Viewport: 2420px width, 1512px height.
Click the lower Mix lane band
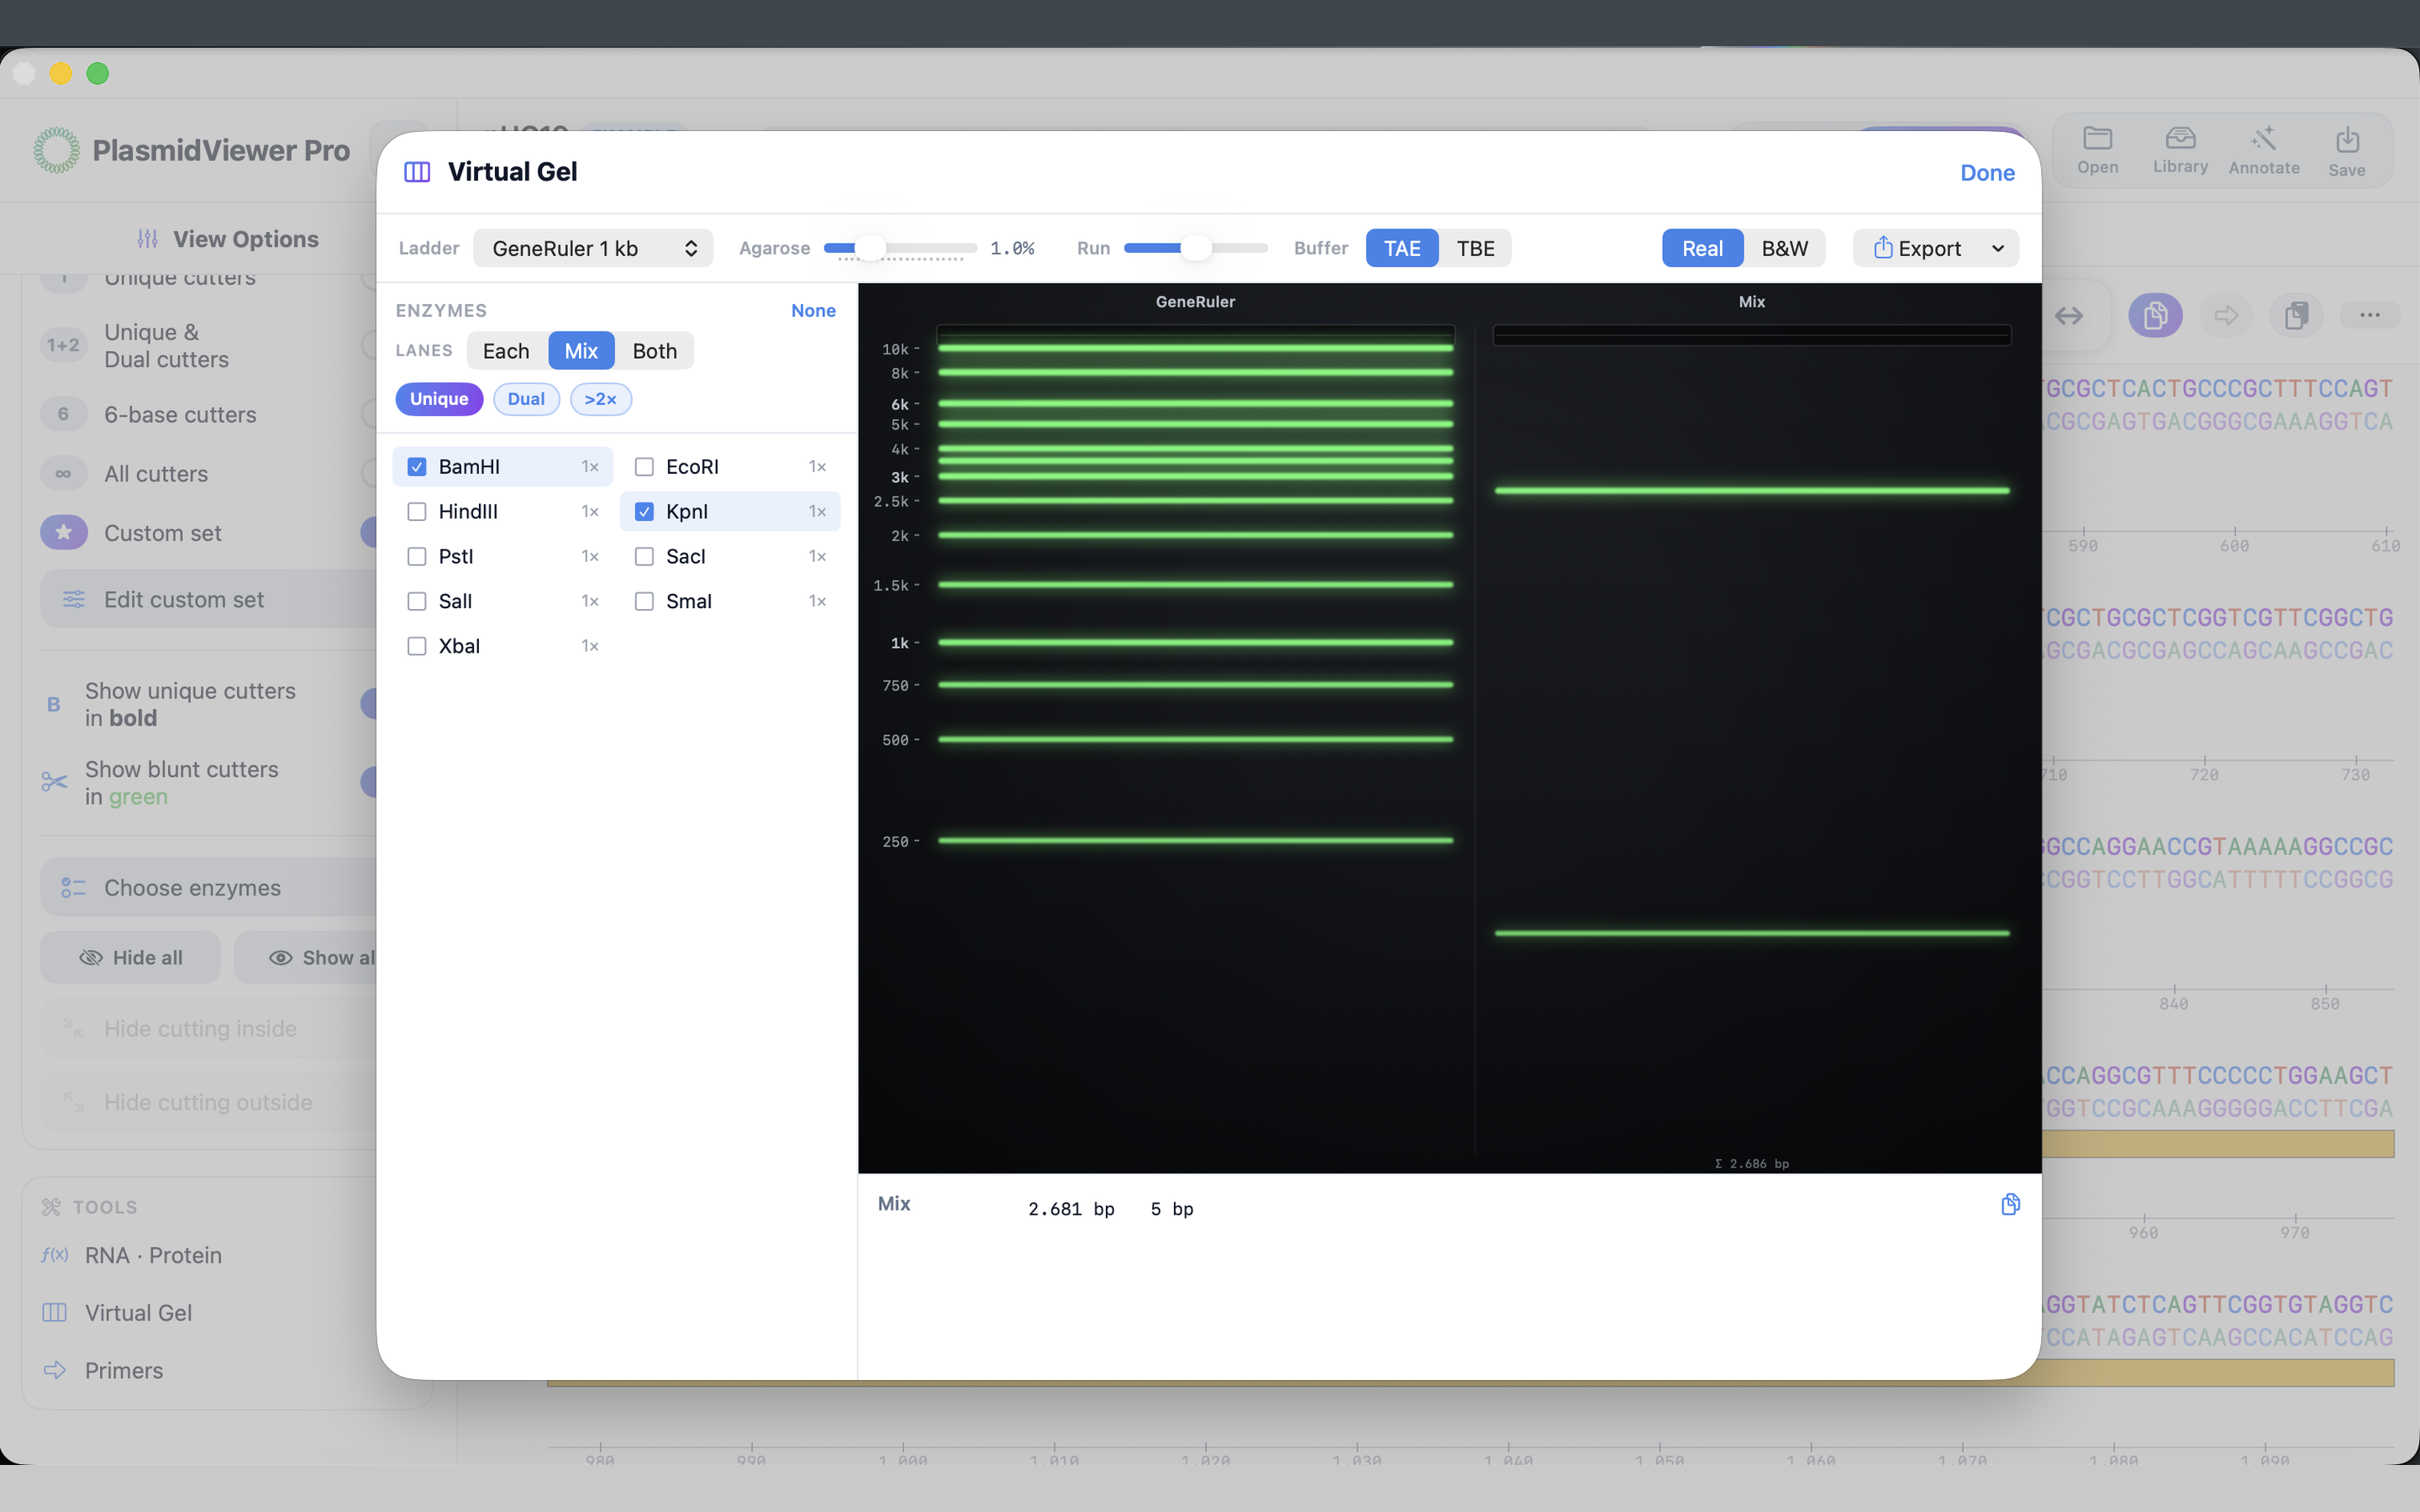pos(1752,933)
